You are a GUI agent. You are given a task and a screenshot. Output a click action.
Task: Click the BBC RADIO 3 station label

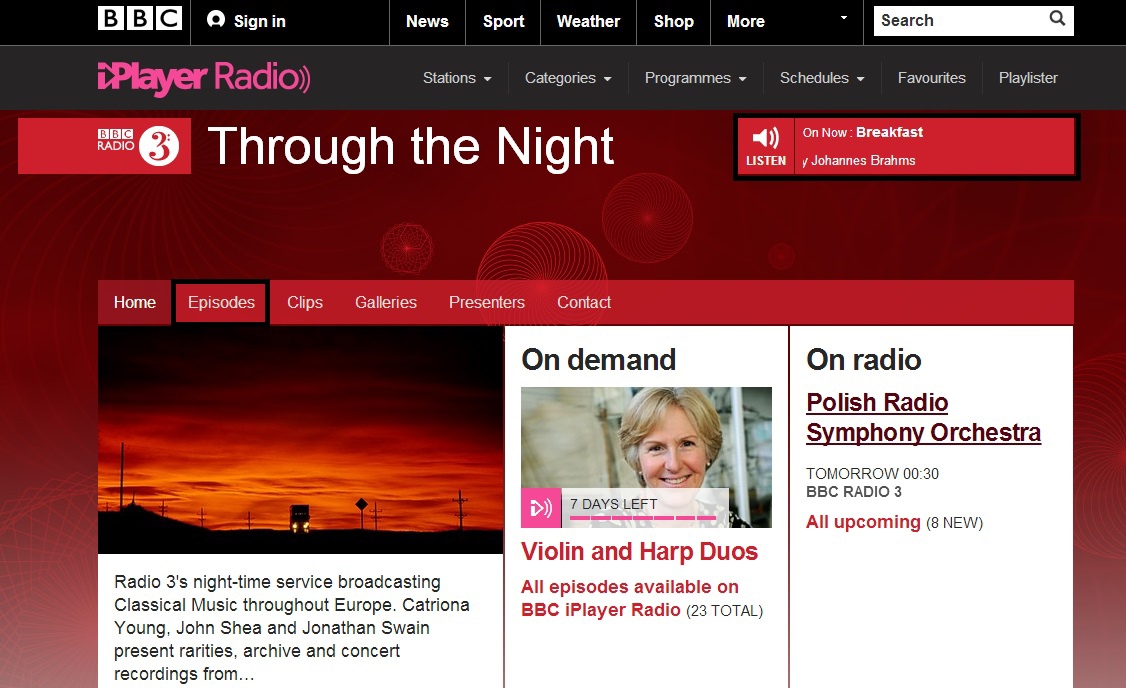tap(854, 492)
